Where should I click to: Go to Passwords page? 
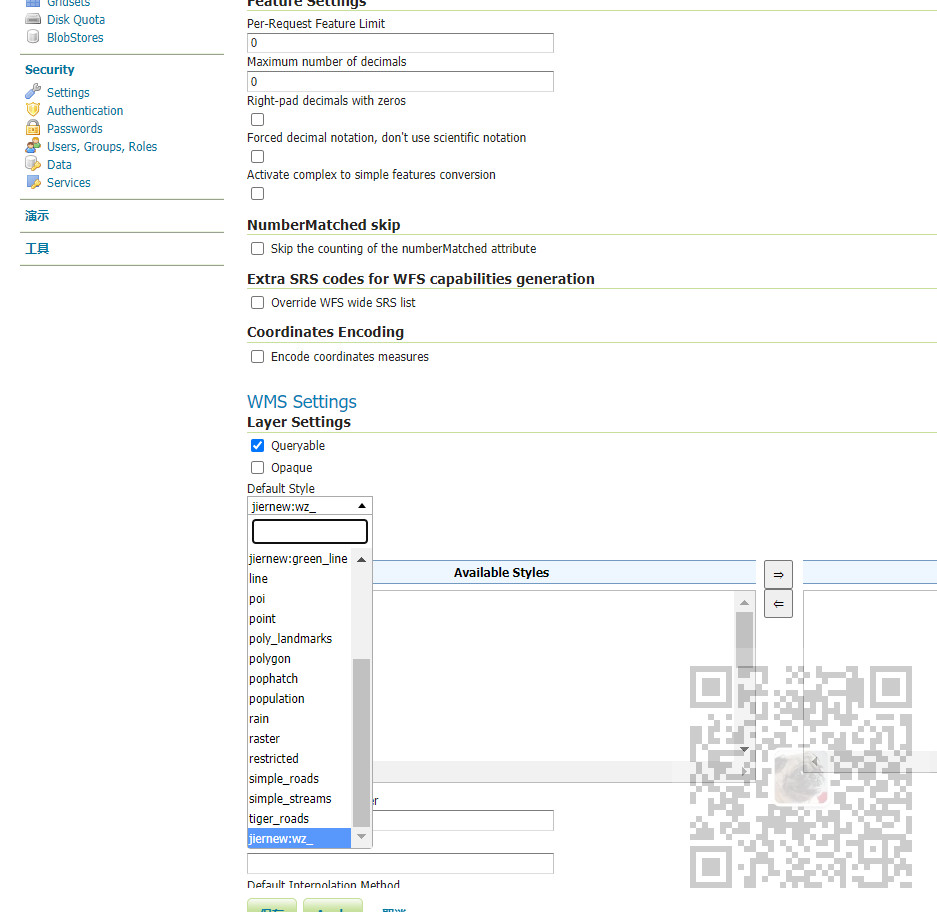pyautogui.click(x=75, y=128)
